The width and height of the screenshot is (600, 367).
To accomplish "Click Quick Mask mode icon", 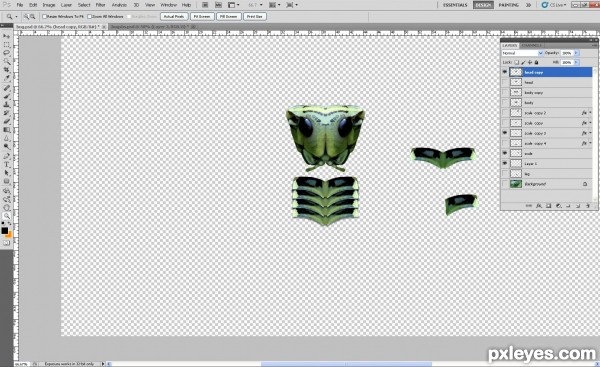I will [7, 243].
